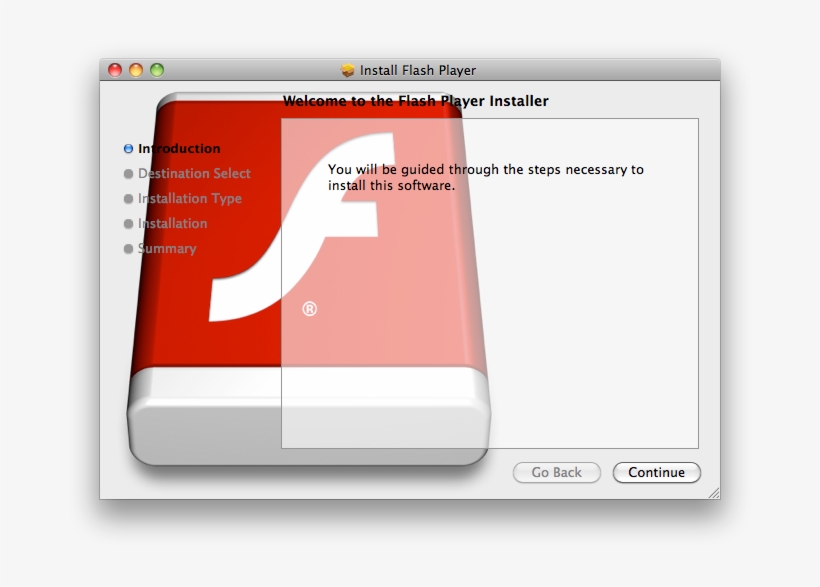The image size is (820, 587).
Task: Click the gray bullet beside Summary
Action: 129,249
